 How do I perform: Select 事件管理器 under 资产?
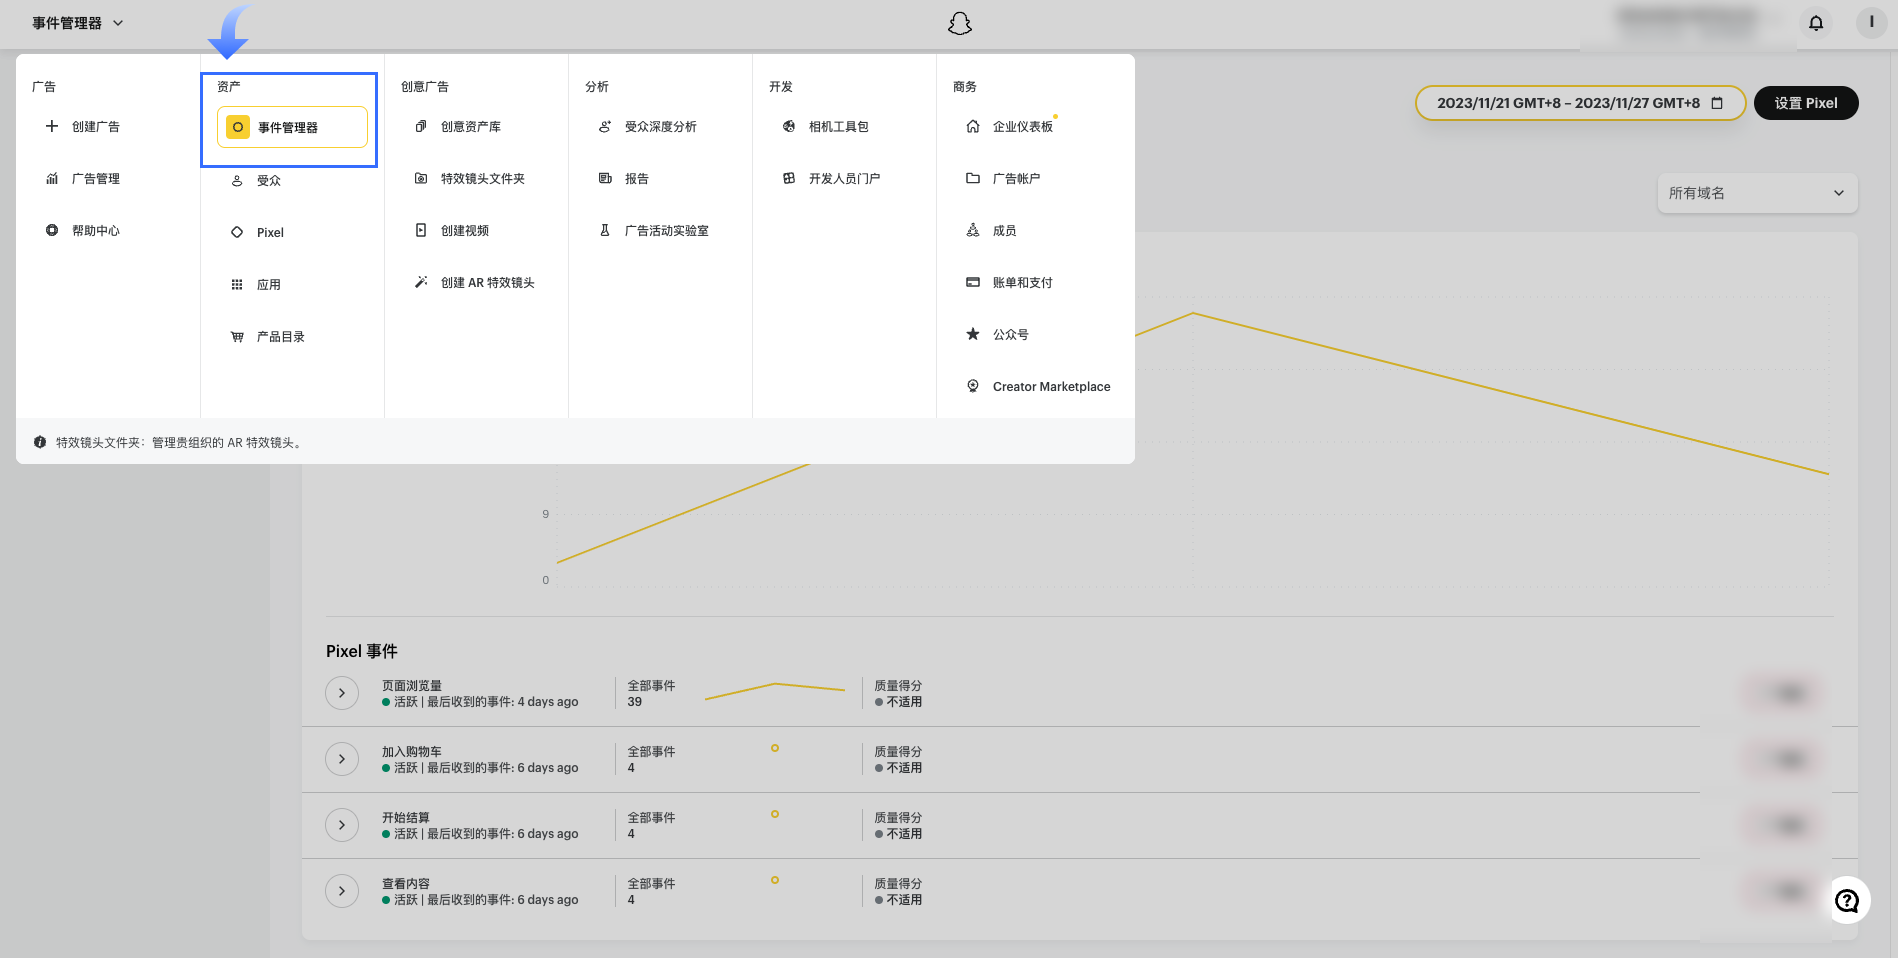pyautogui.click(x=292, y=127)
